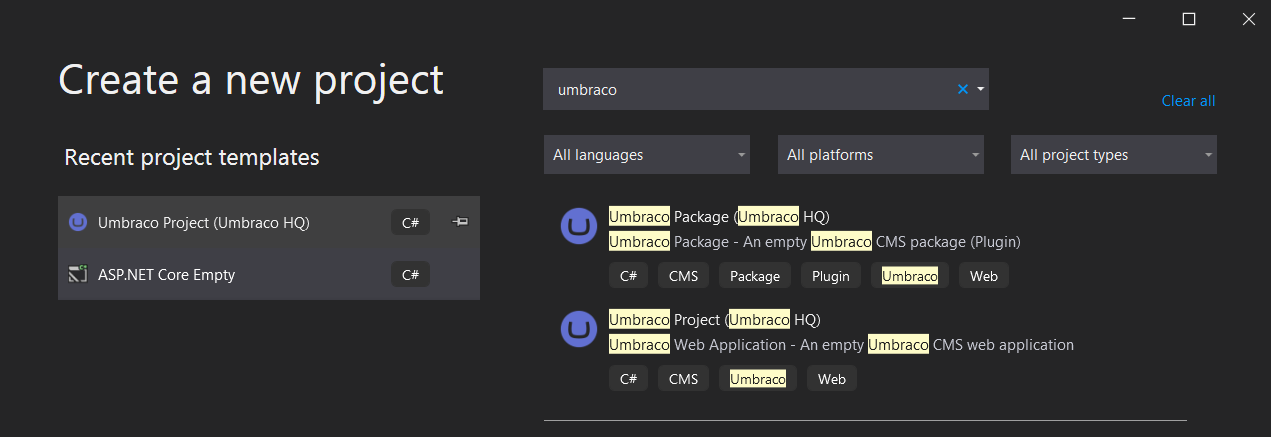
Task: Click the Umbraco icon in recent templates
Action: click(78, 222)
